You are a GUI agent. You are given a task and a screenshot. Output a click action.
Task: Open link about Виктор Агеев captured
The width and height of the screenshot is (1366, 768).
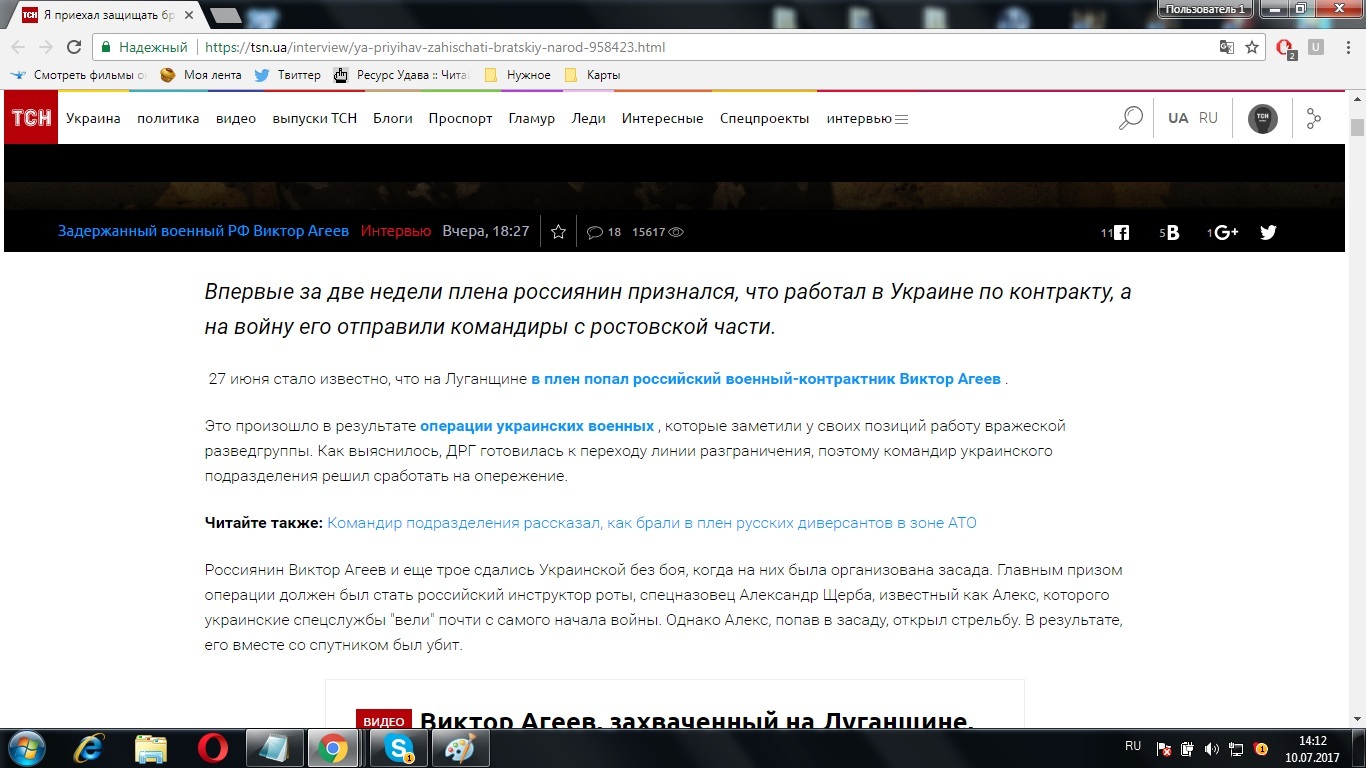765,379
